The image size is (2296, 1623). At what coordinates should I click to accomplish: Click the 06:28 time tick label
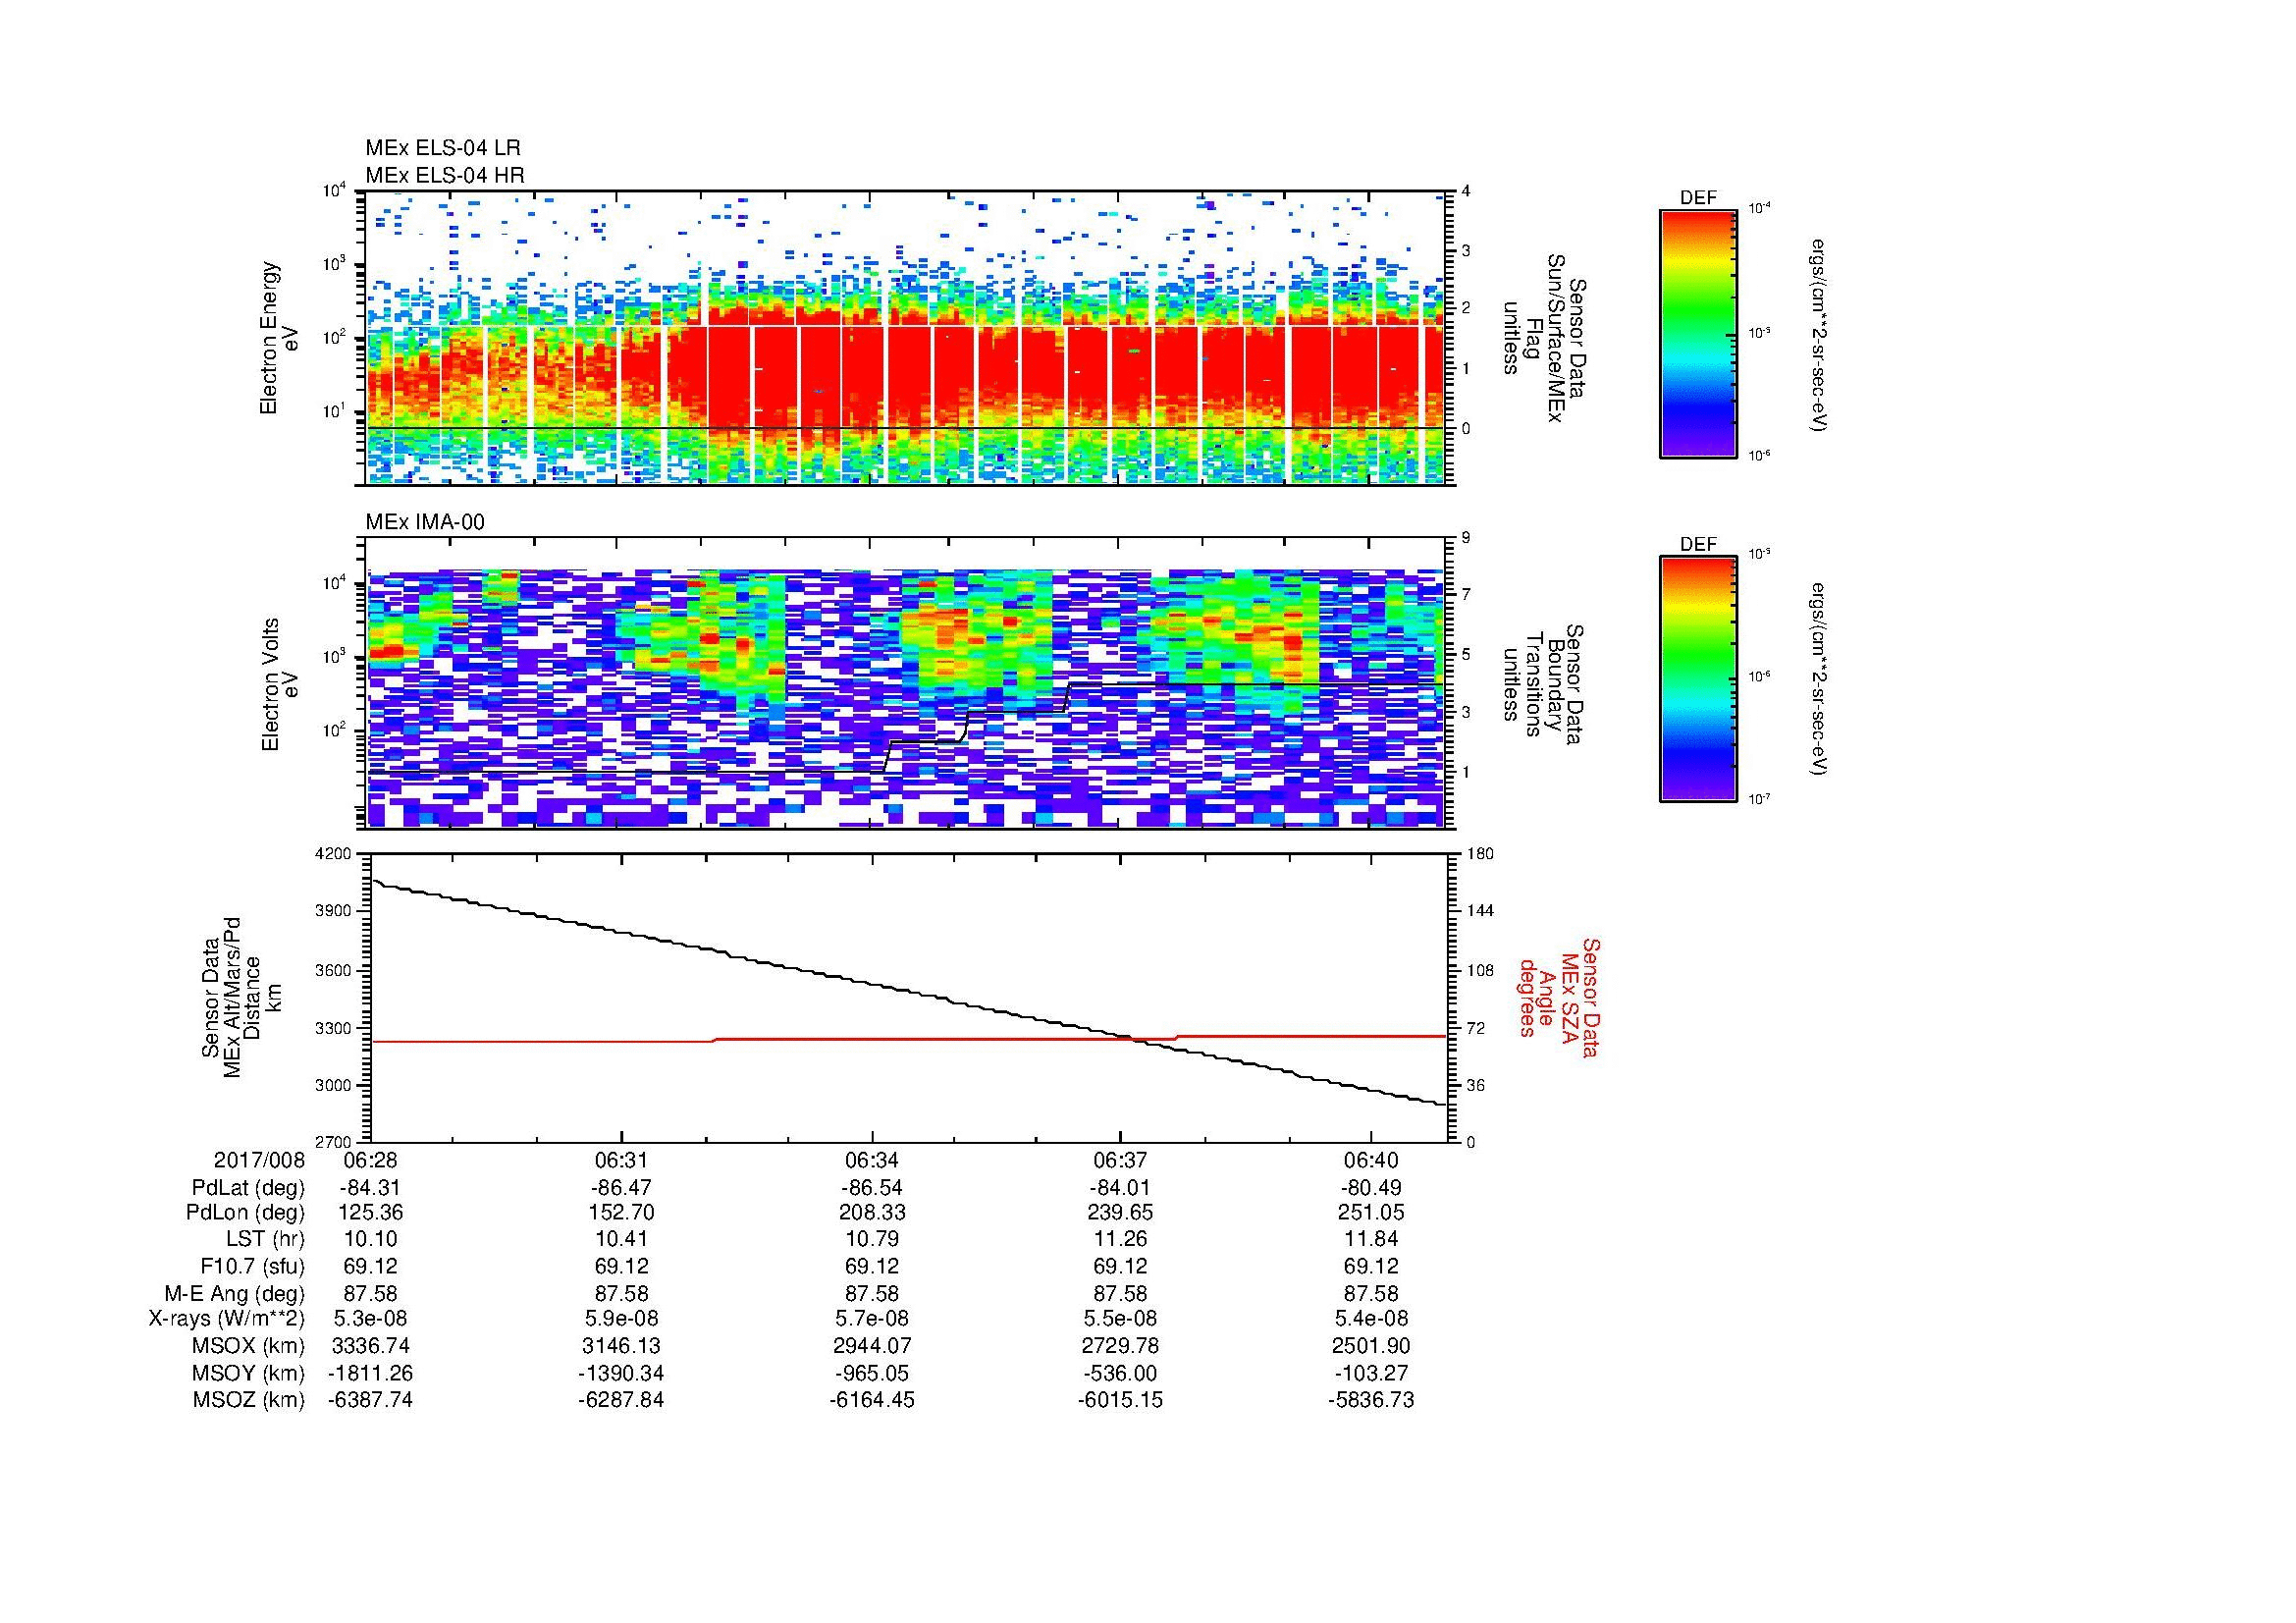[370, 1160]
